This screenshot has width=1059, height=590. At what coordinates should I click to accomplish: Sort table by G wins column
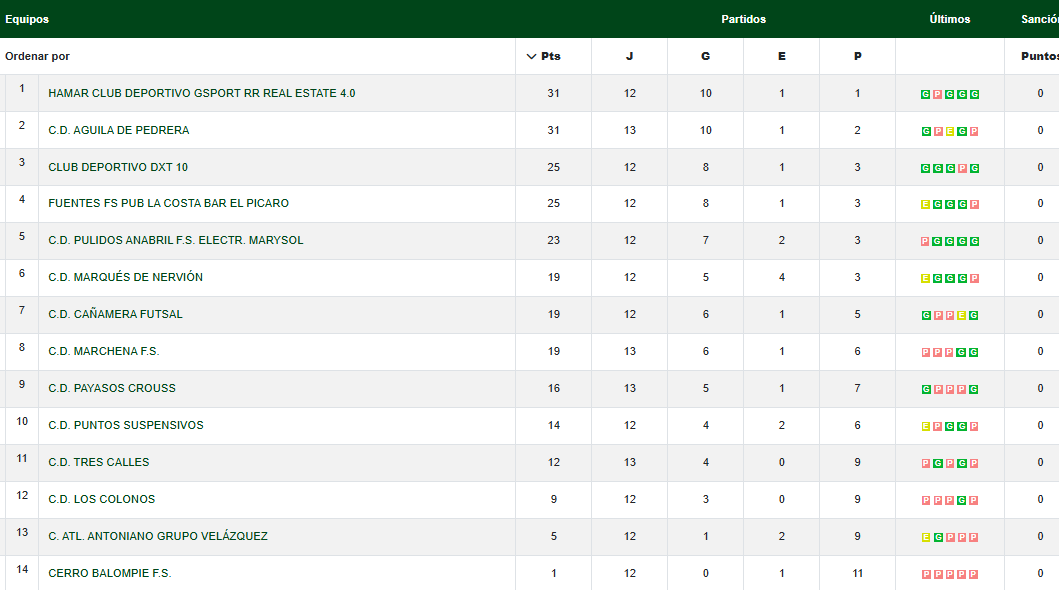click(x=705, y=56)
